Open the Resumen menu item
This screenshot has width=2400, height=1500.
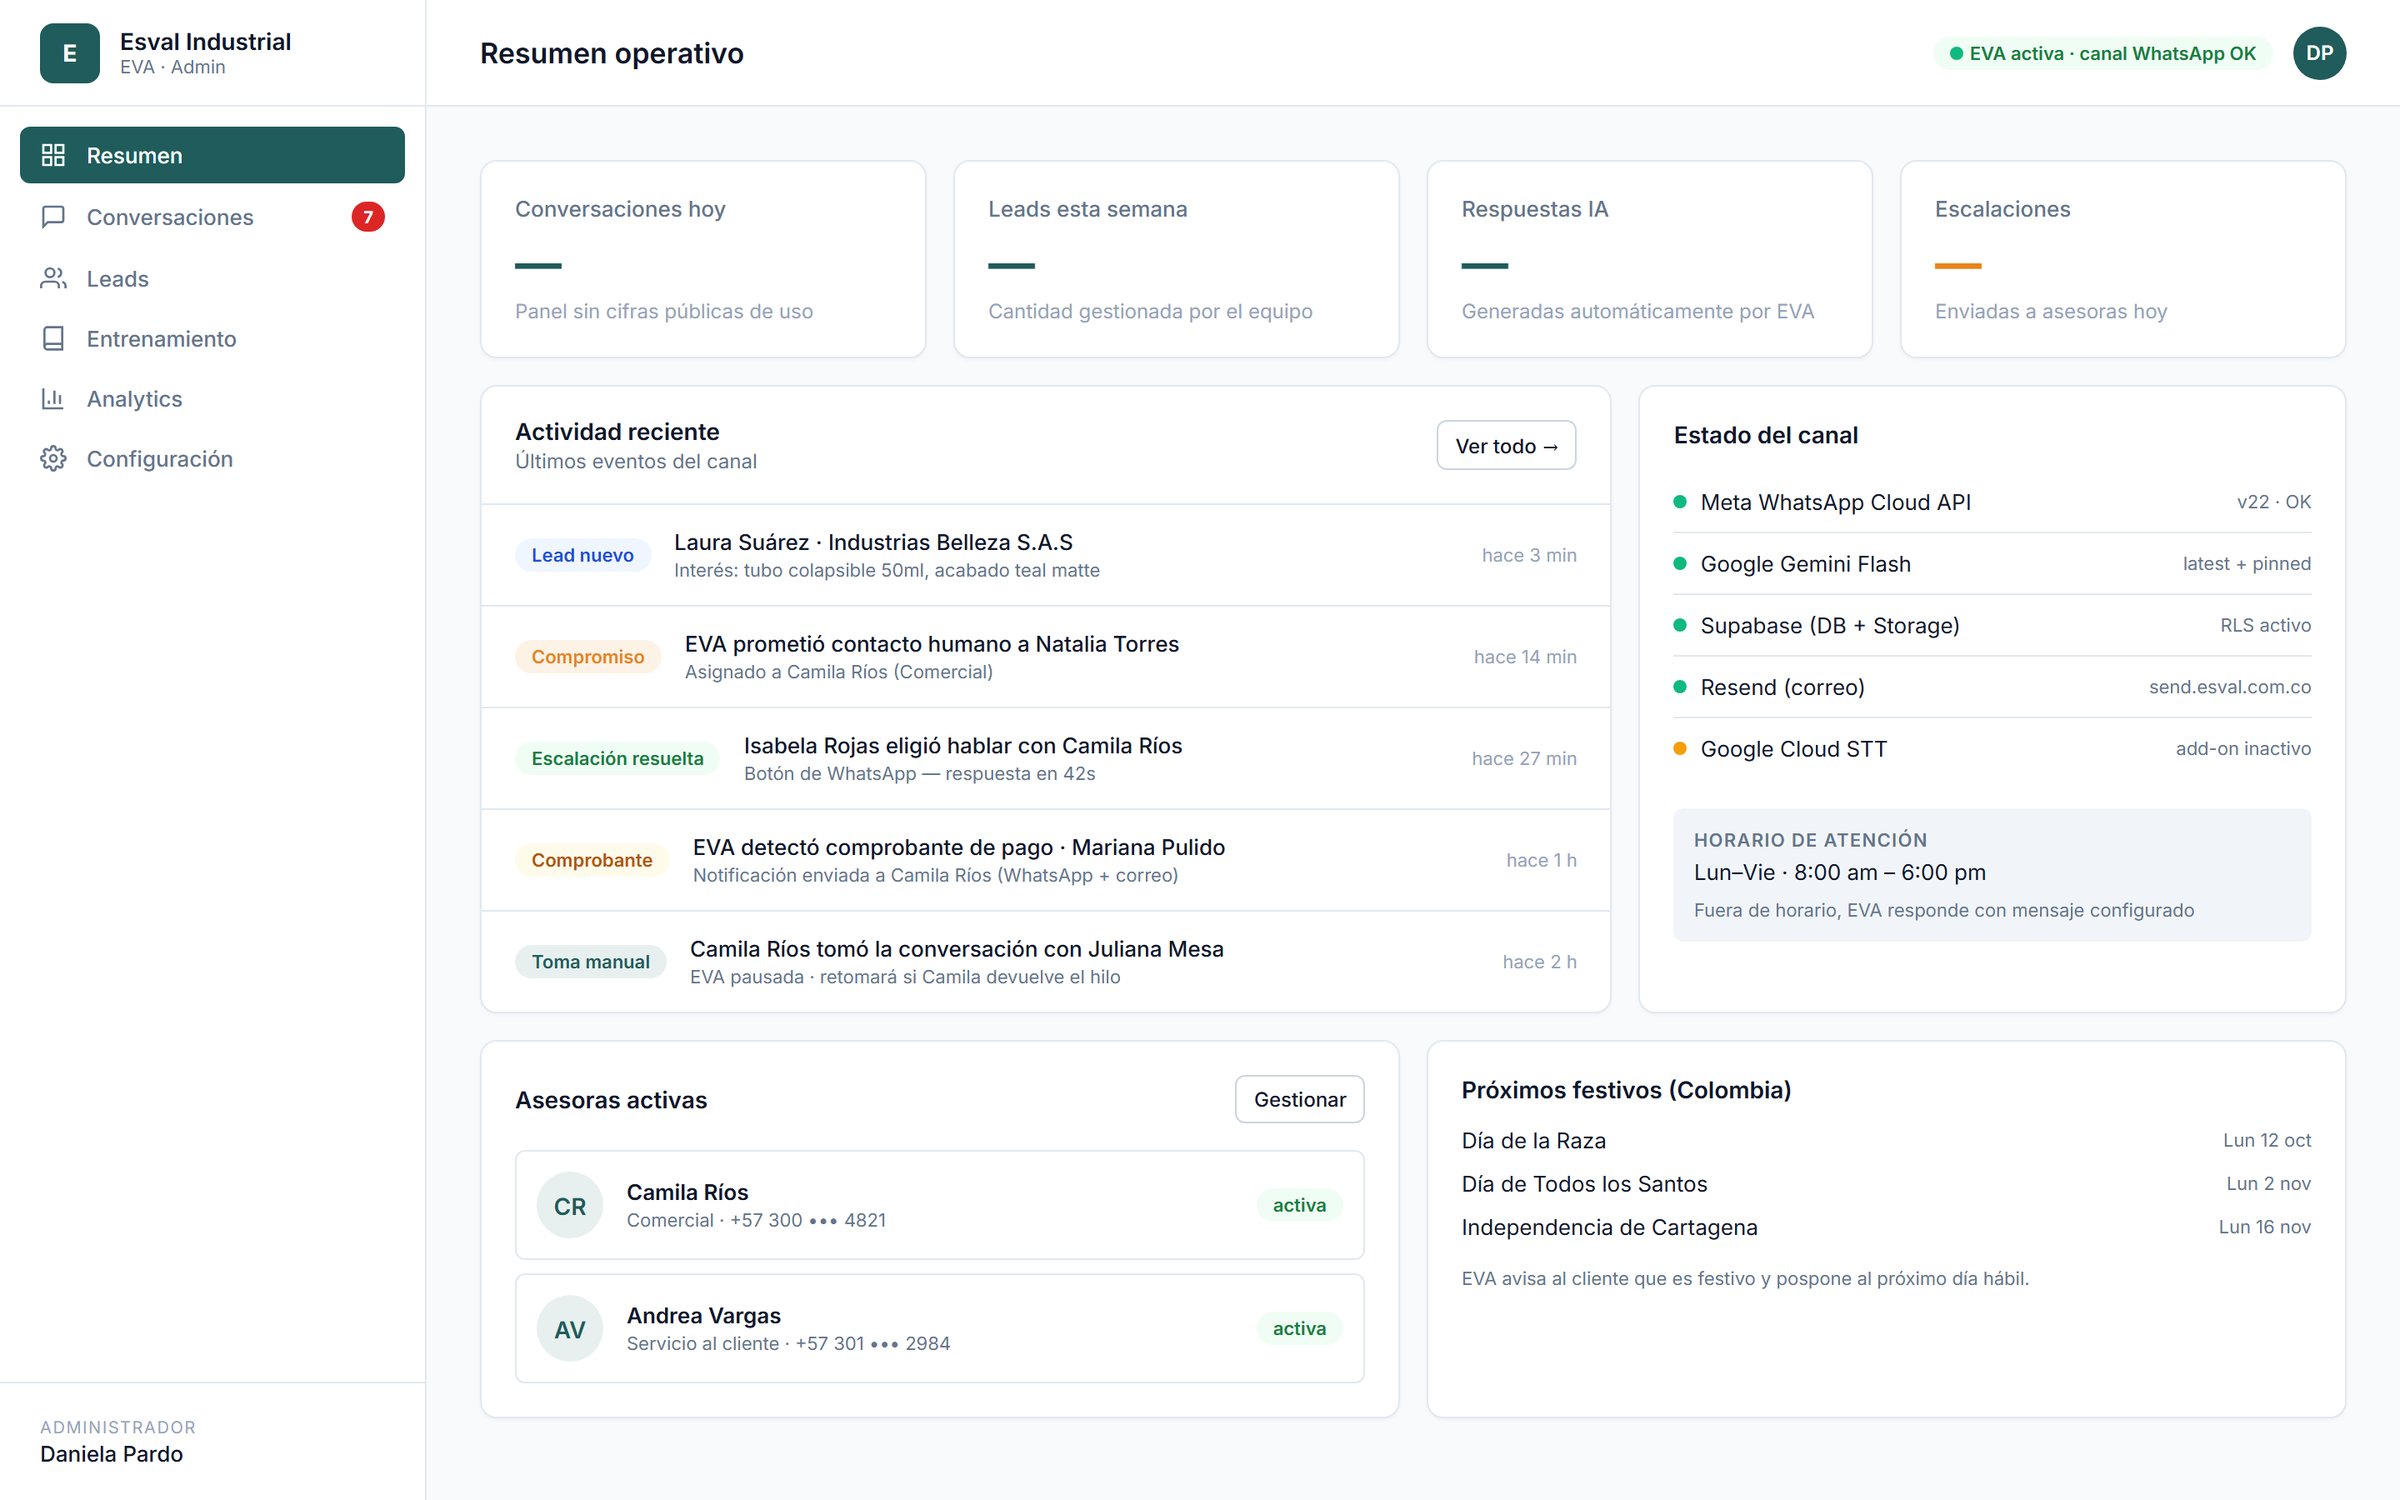[x=212, y=155]
